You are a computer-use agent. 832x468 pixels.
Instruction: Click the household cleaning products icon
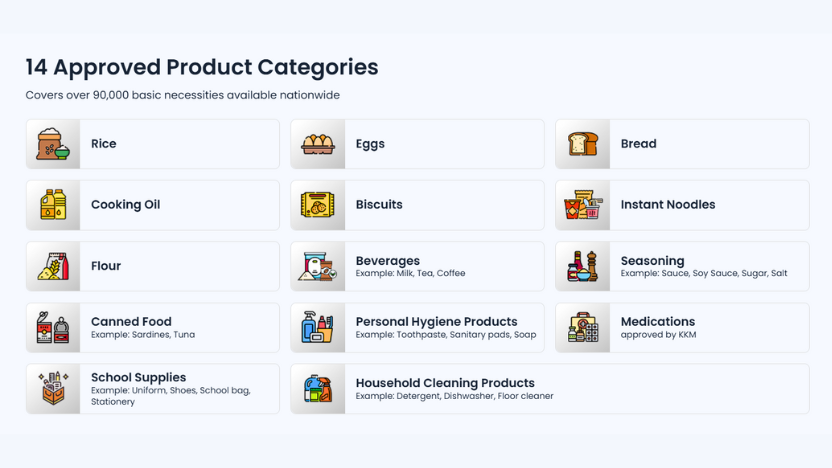318,389
